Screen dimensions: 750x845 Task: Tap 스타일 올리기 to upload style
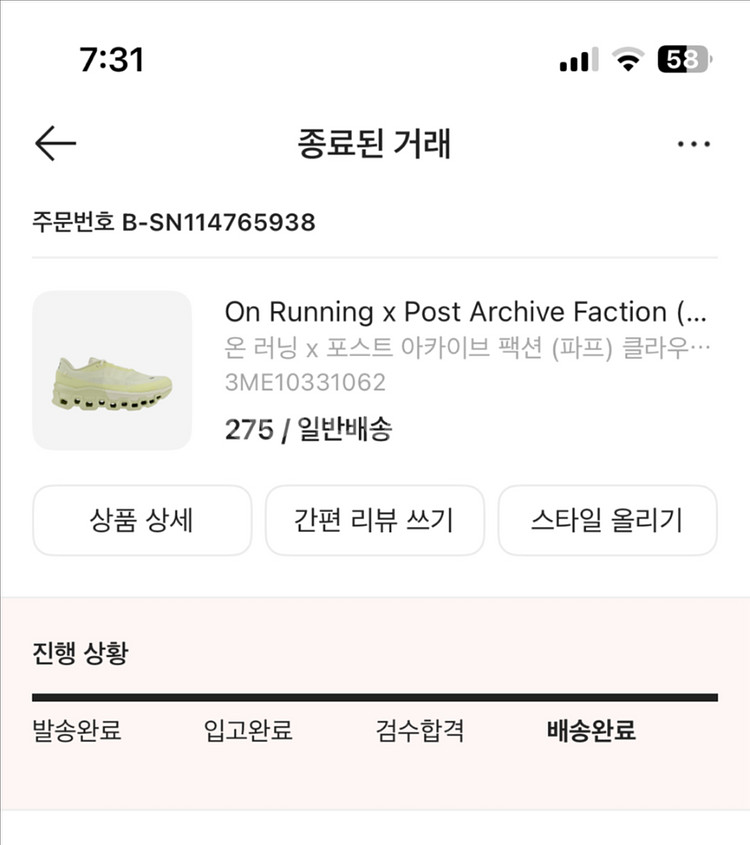coord(607,520)
